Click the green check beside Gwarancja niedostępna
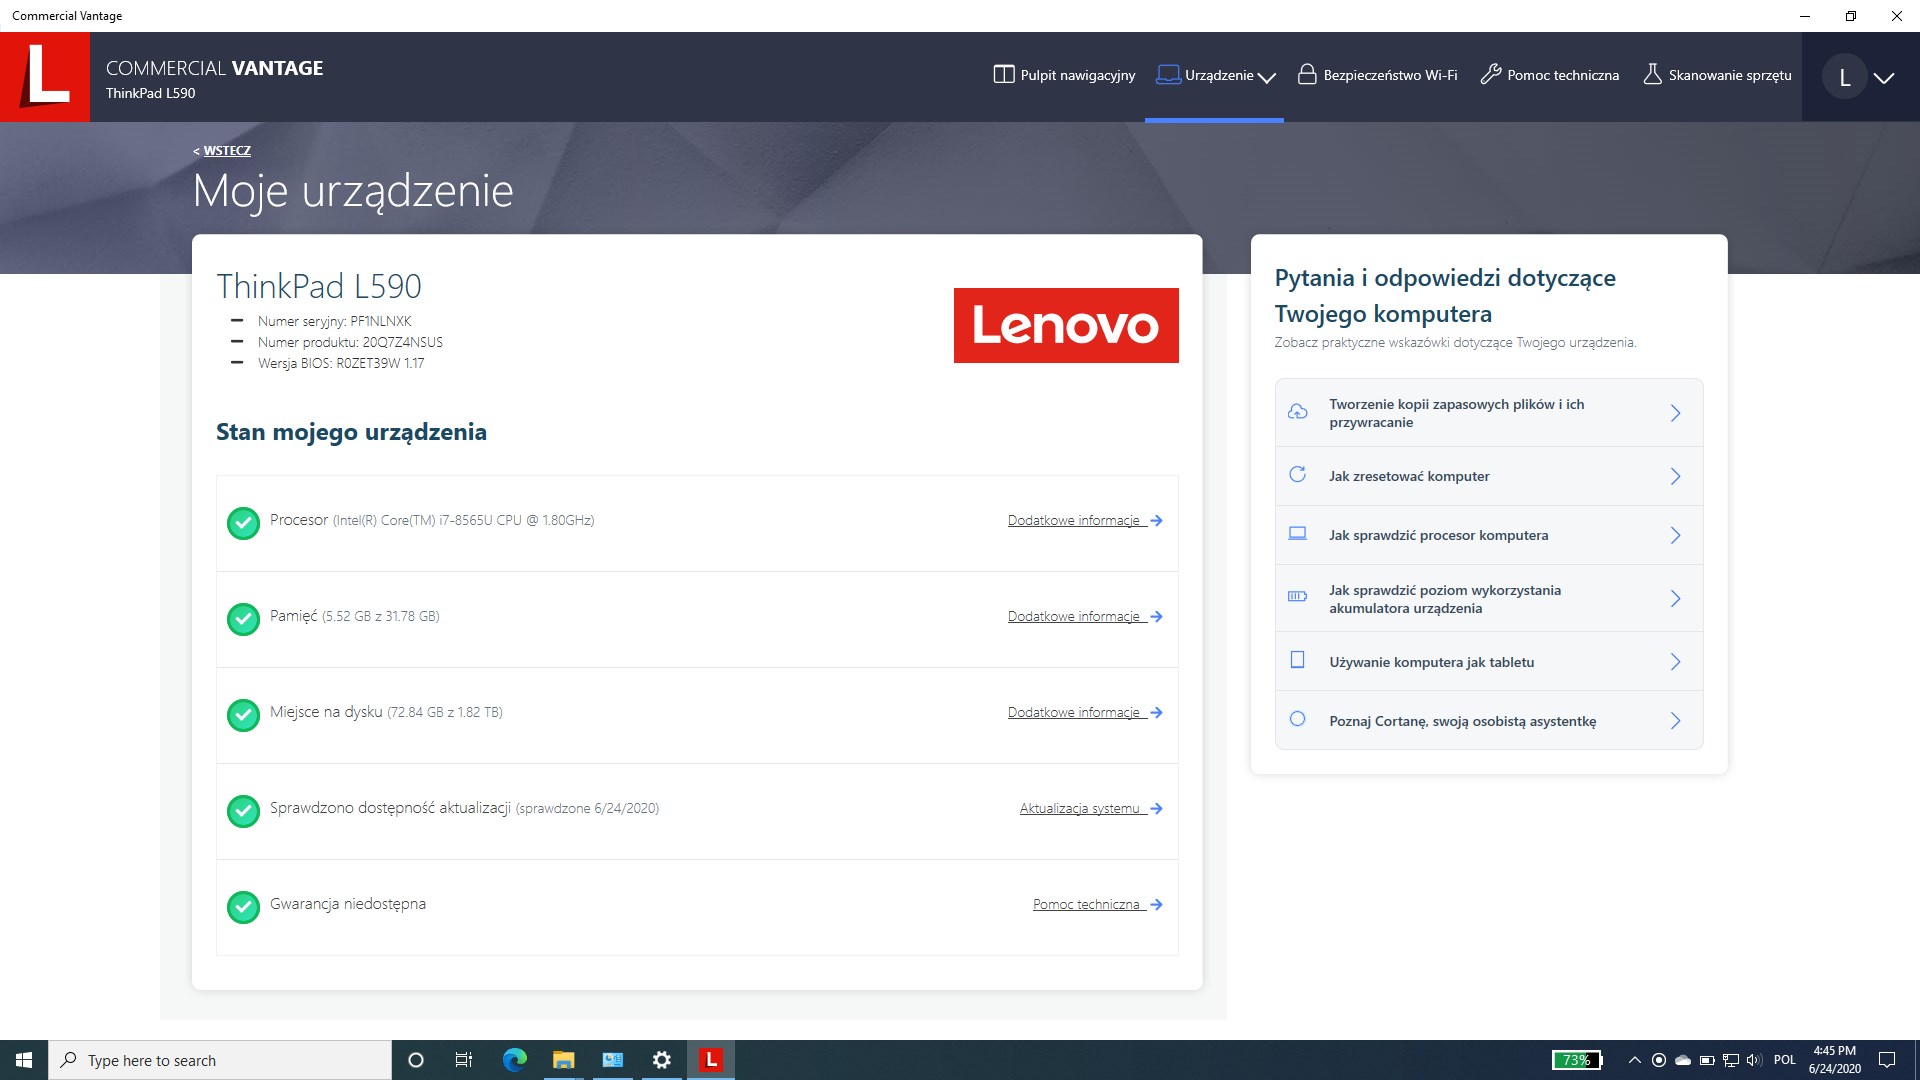Viewport: 1920px width, 1080px height. click(243, 907)
